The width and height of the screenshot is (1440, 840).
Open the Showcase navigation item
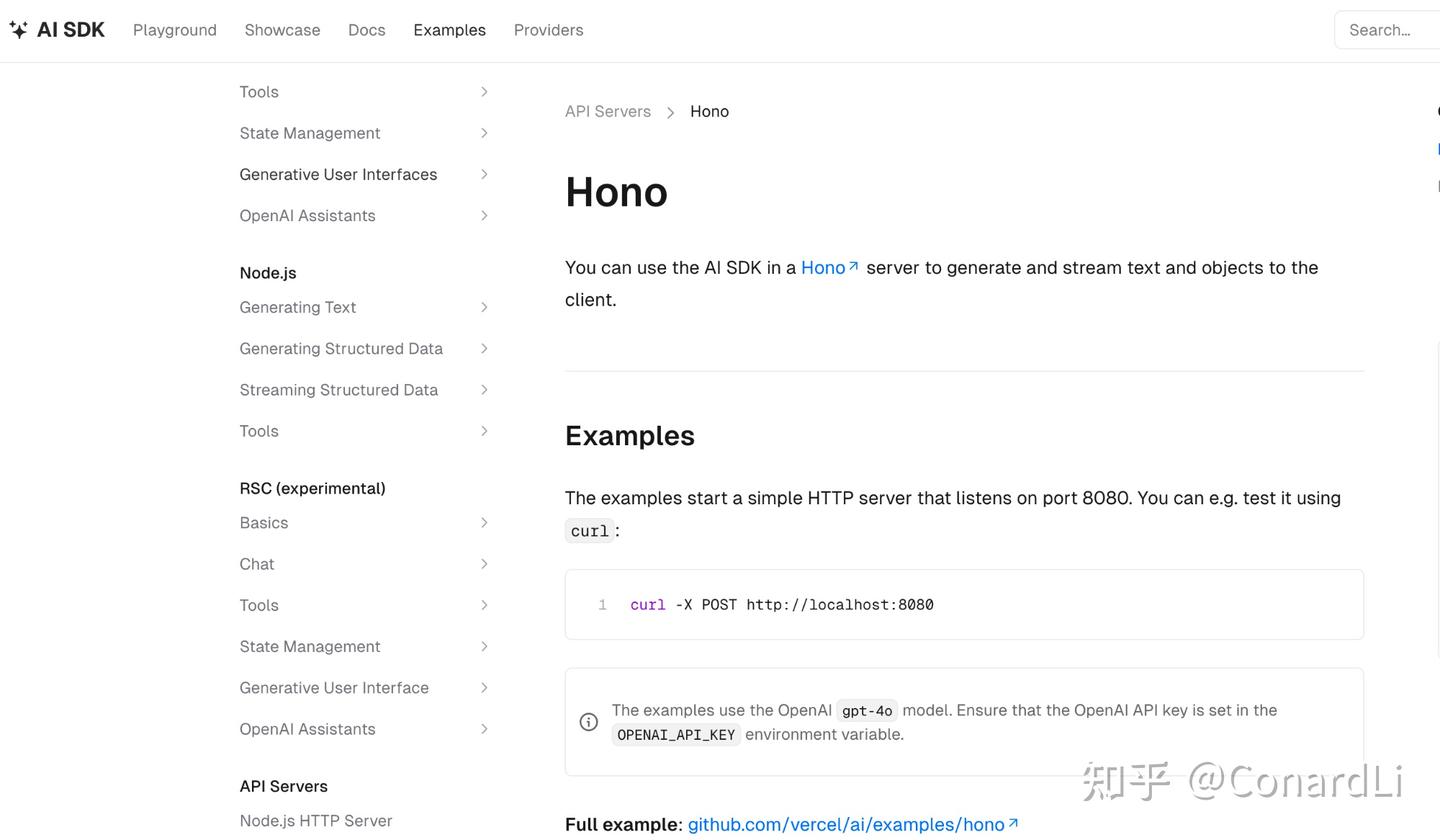pos(282,29)
